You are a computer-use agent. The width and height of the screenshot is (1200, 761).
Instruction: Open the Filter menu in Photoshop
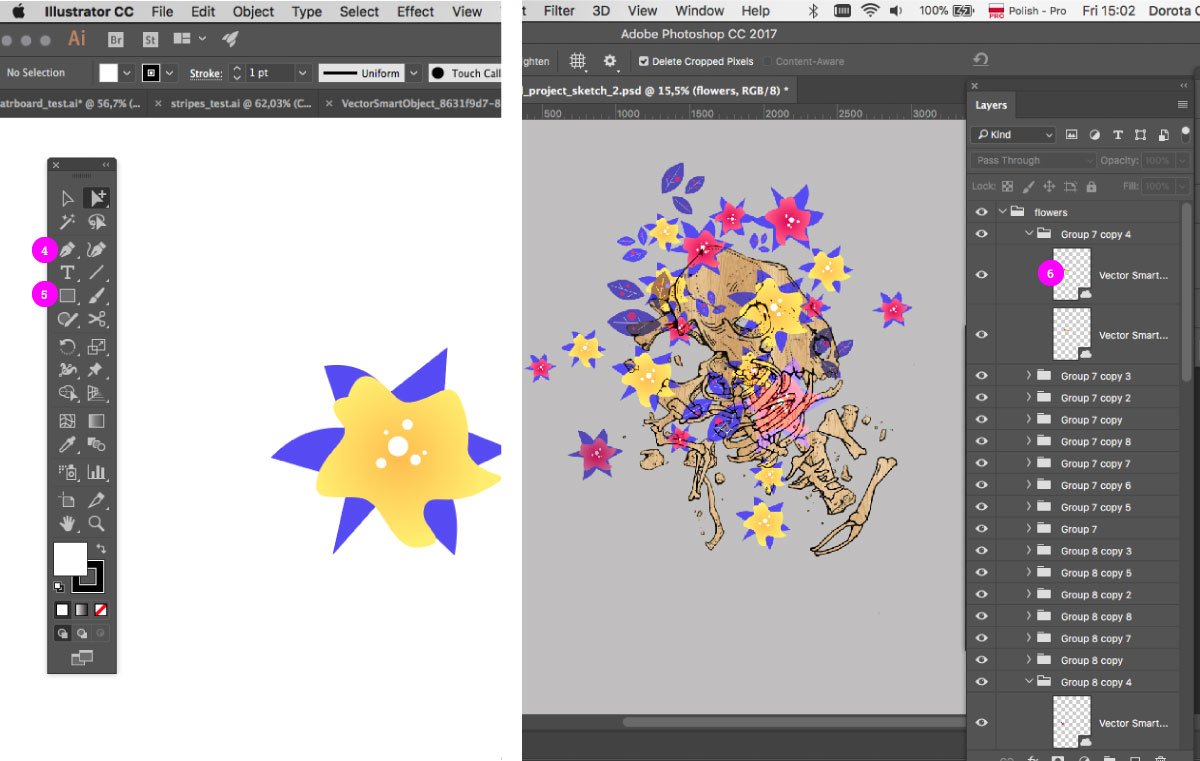point(558,11)
